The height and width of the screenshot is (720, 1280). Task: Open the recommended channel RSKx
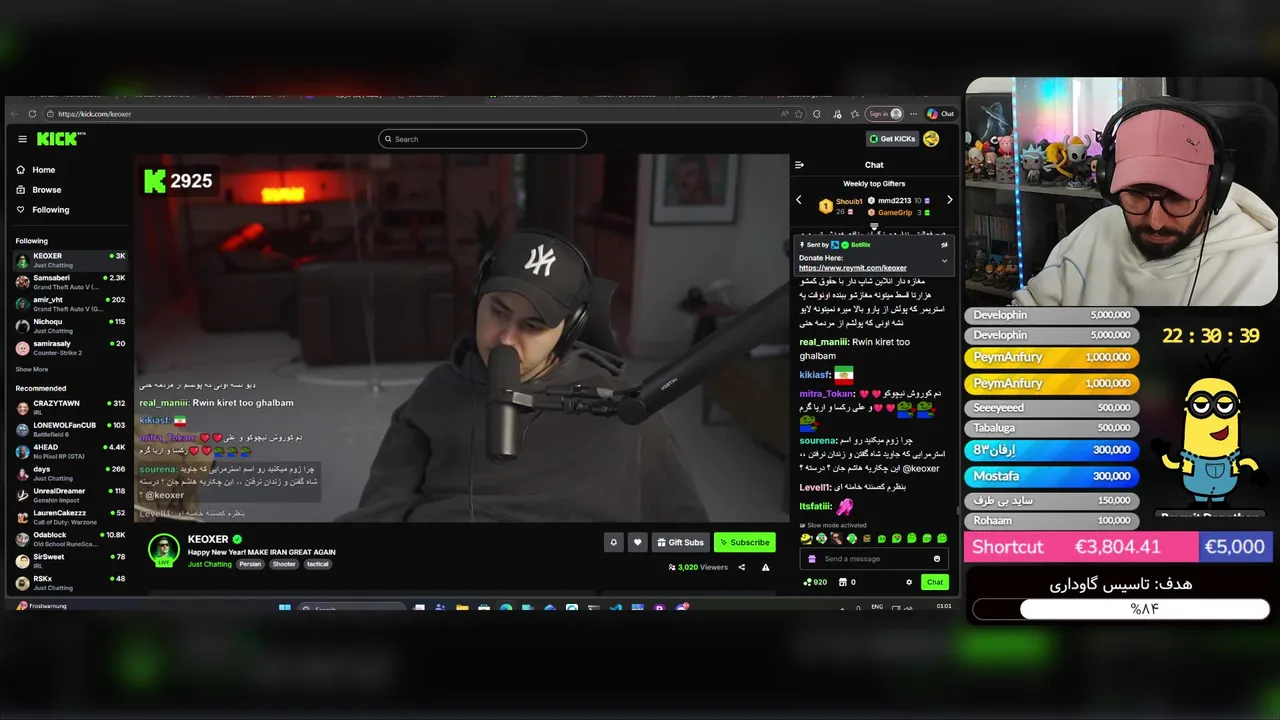click(70, 582)
